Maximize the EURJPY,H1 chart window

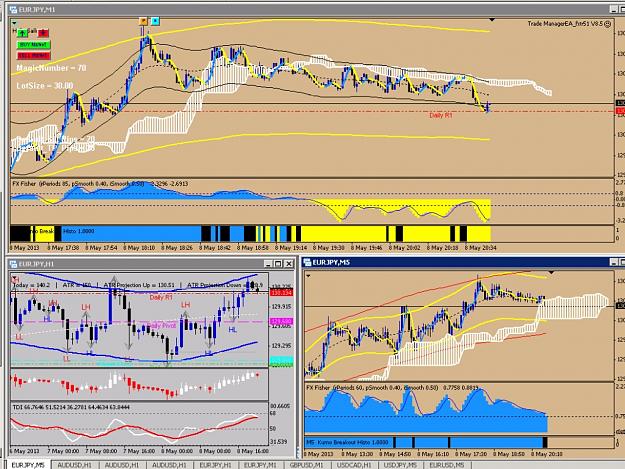coord(278,264)
